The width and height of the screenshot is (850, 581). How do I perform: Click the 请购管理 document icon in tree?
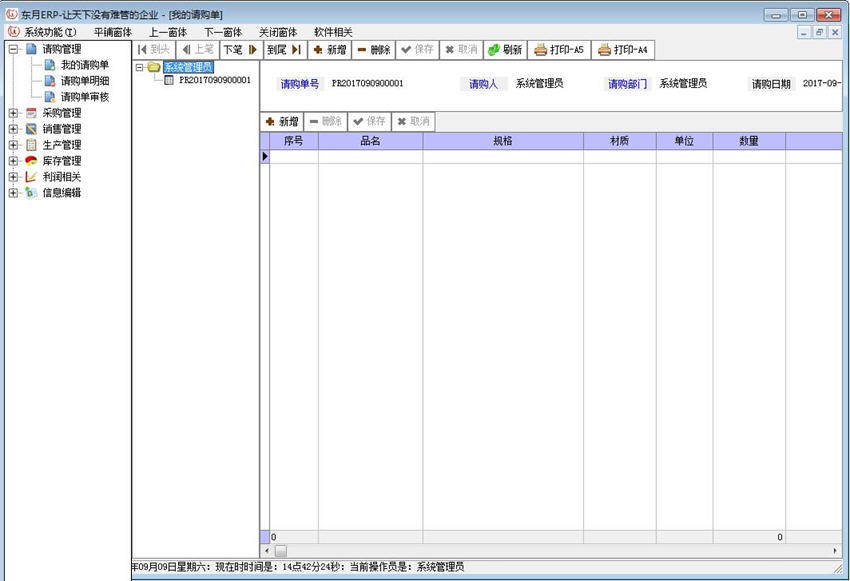[x=31, y=49]
